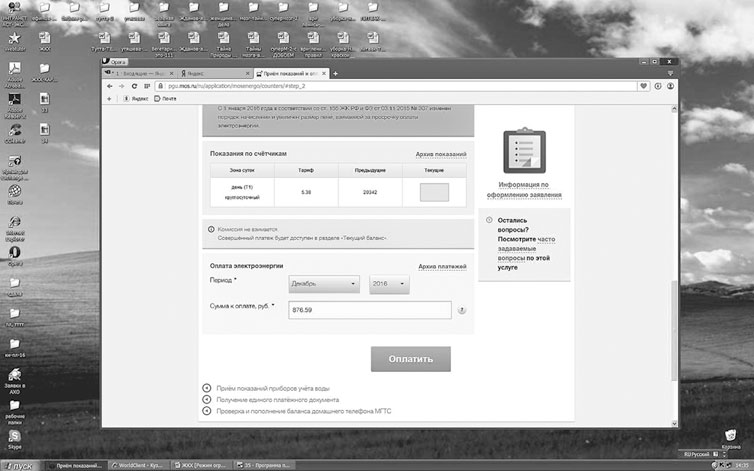Viewport: 754px width, 471px height.
Task: Select the star-shaped desktop shortcut icon
Action: 15,41
